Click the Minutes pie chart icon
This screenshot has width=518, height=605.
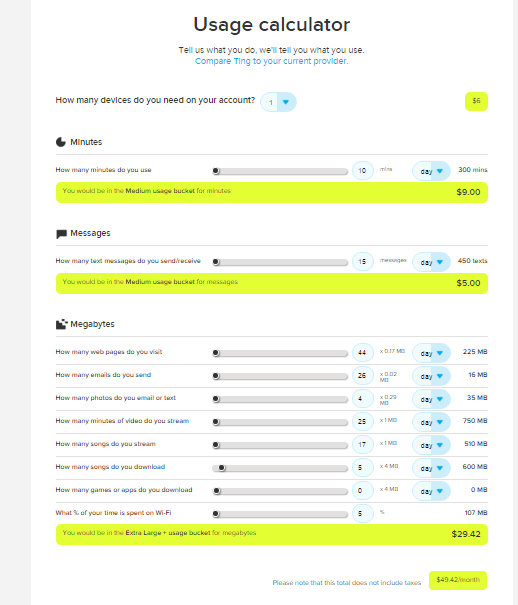point(61,142)
